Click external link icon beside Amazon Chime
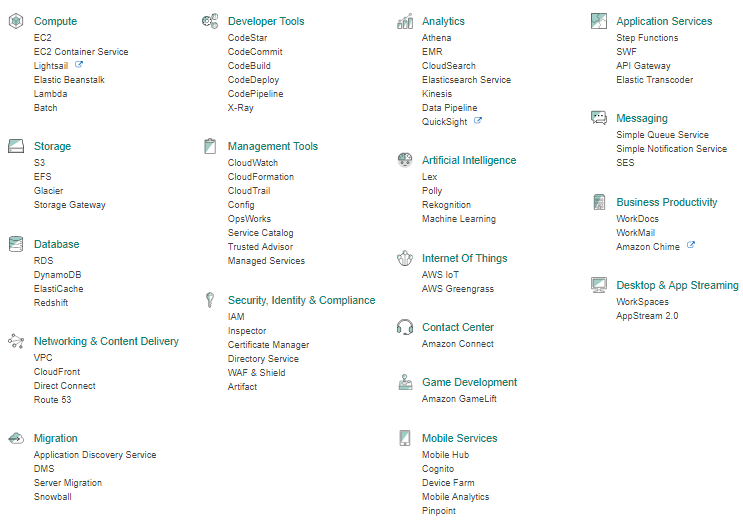Screen dimensions: 743x522 click(691, 245)
